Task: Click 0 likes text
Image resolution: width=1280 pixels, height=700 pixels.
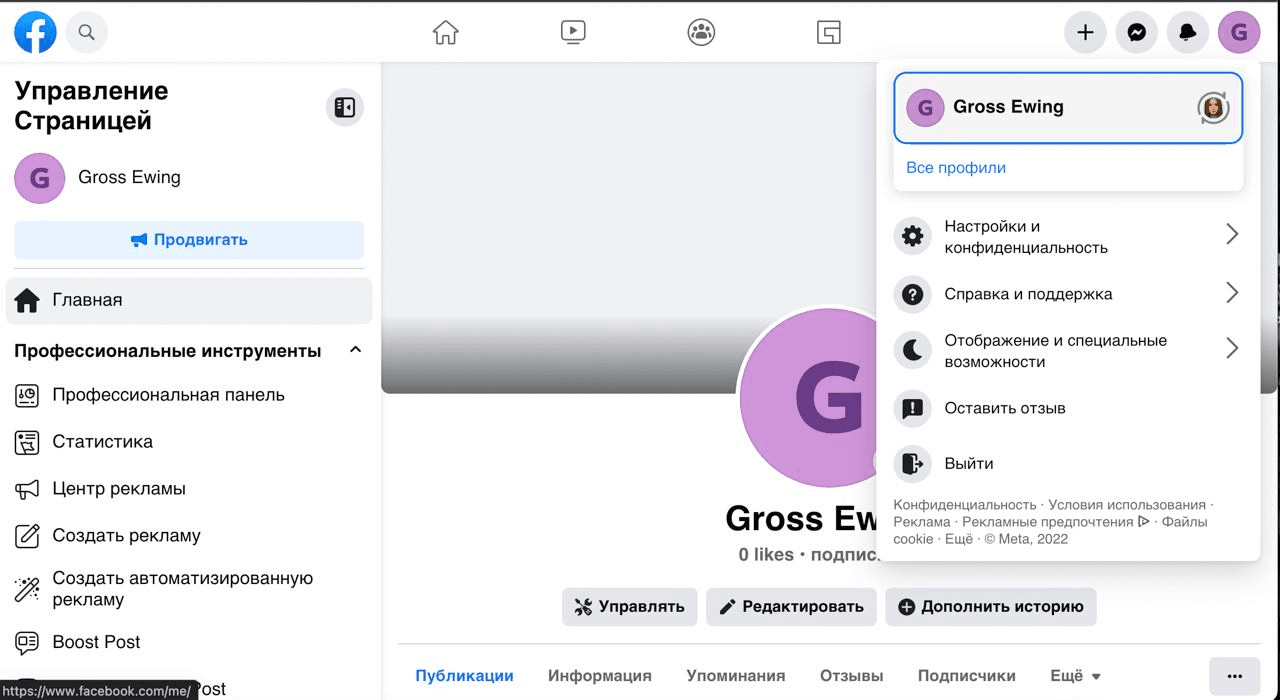Action: coord(766,554)
